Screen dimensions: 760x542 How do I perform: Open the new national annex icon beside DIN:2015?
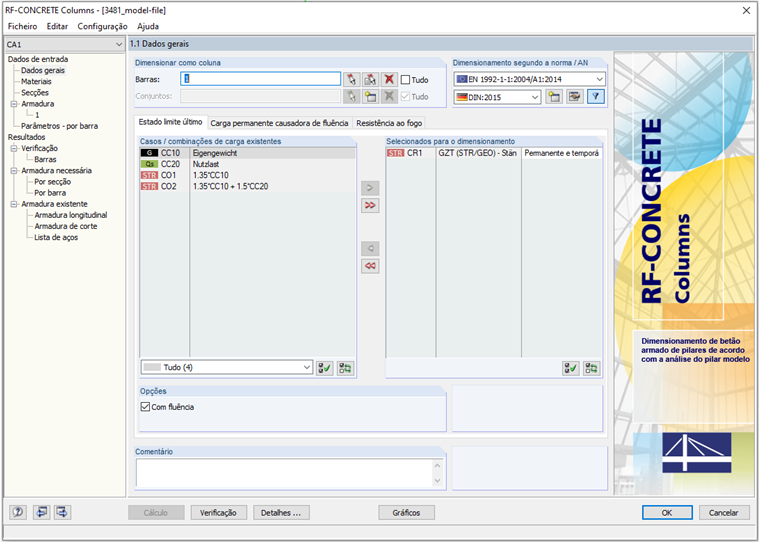[x=554, y=97]
